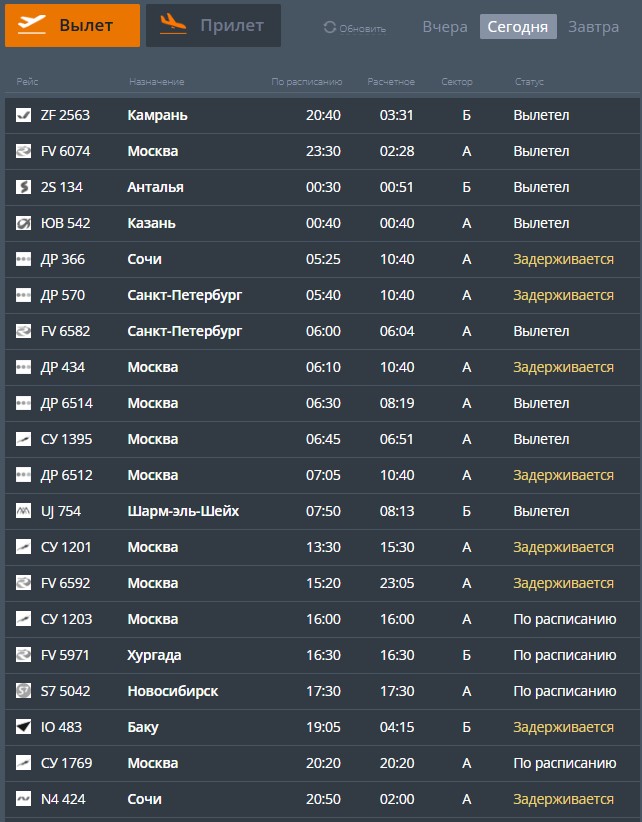Open the ДР 366 flight to Сочи
The image size is (642, 822).
(321, 259)
